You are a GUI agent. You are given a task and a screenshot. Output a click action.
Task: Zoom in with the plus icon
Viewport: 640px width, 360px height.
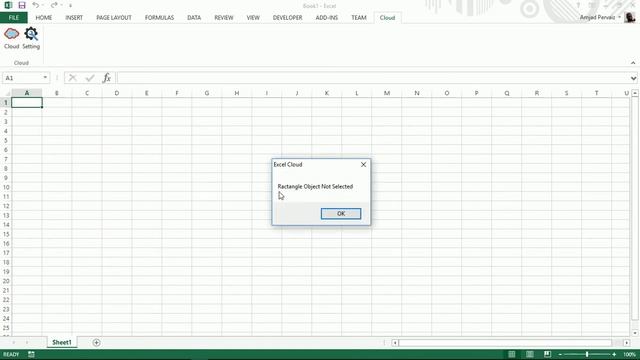point(614,355)
